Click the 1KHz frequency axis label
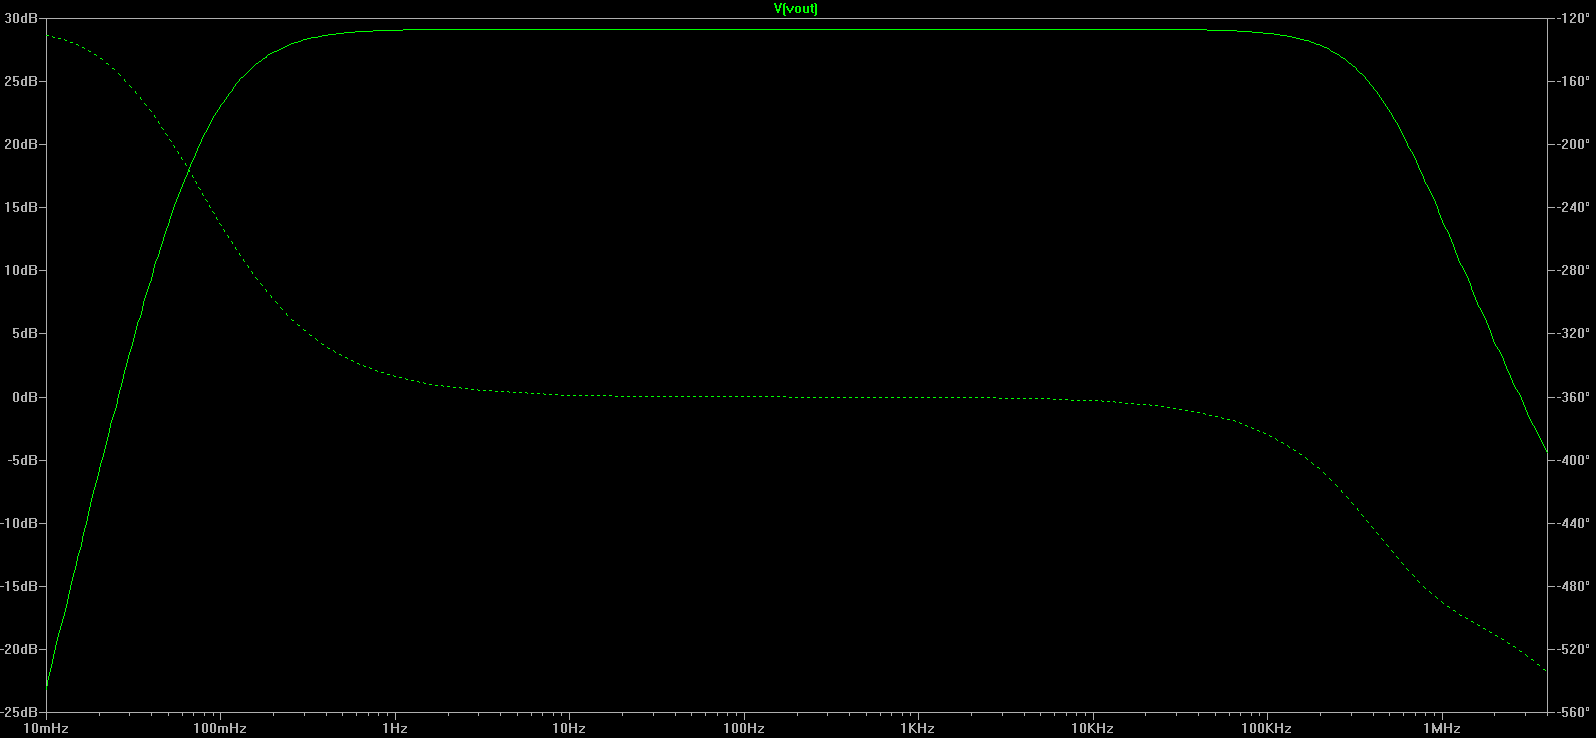Viewport: 1596px width, 738px height. (x=918, y=729)
